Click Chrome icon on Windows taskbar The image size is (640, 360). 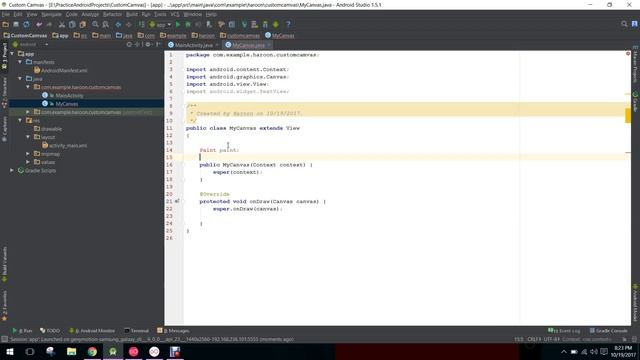(92, 351)
